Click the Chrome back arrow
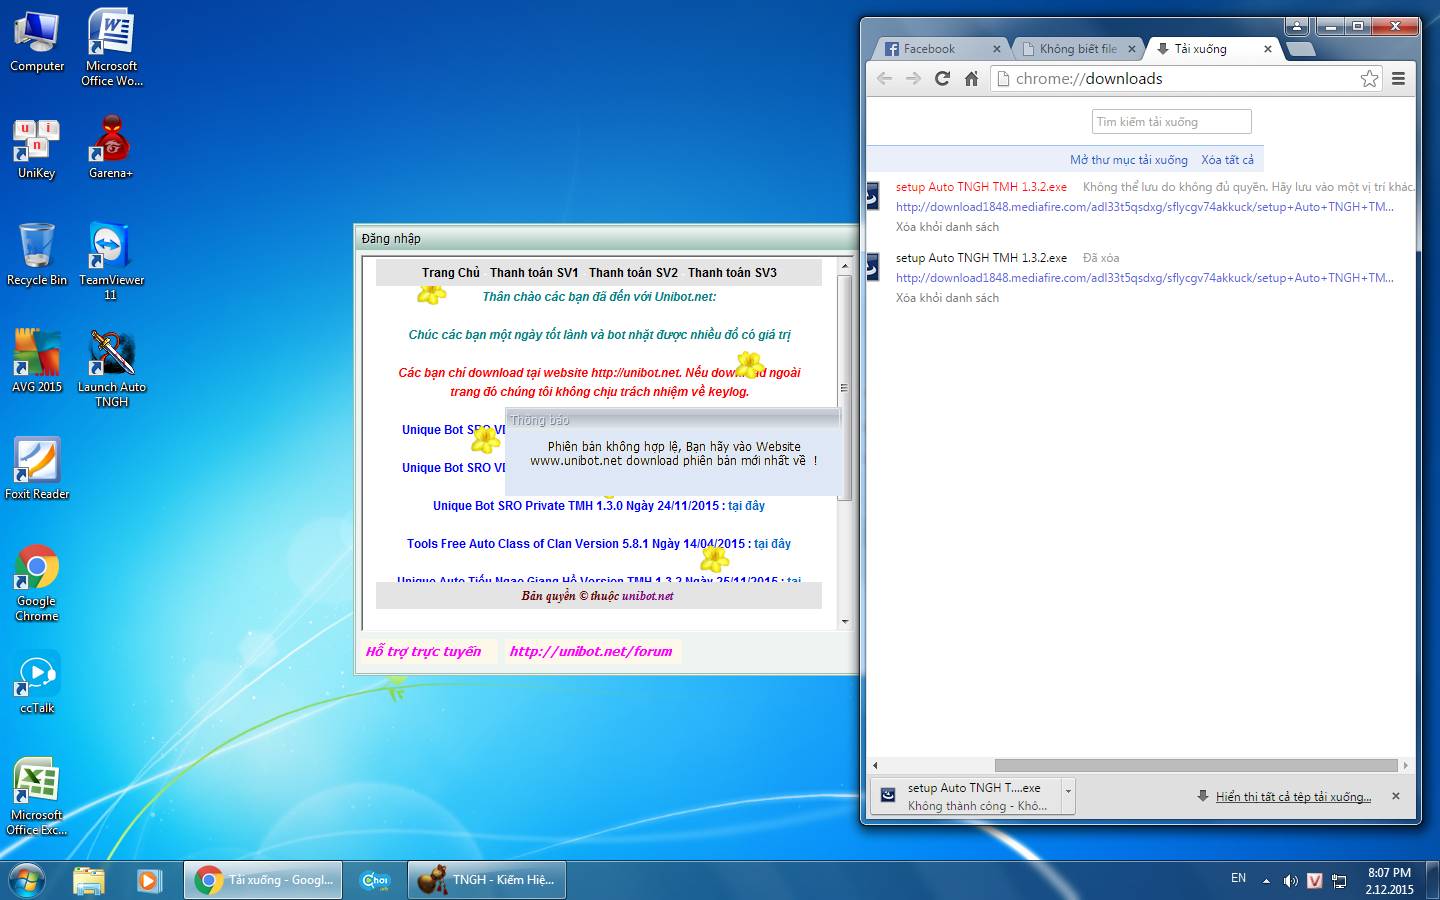 tap(884, 78)
